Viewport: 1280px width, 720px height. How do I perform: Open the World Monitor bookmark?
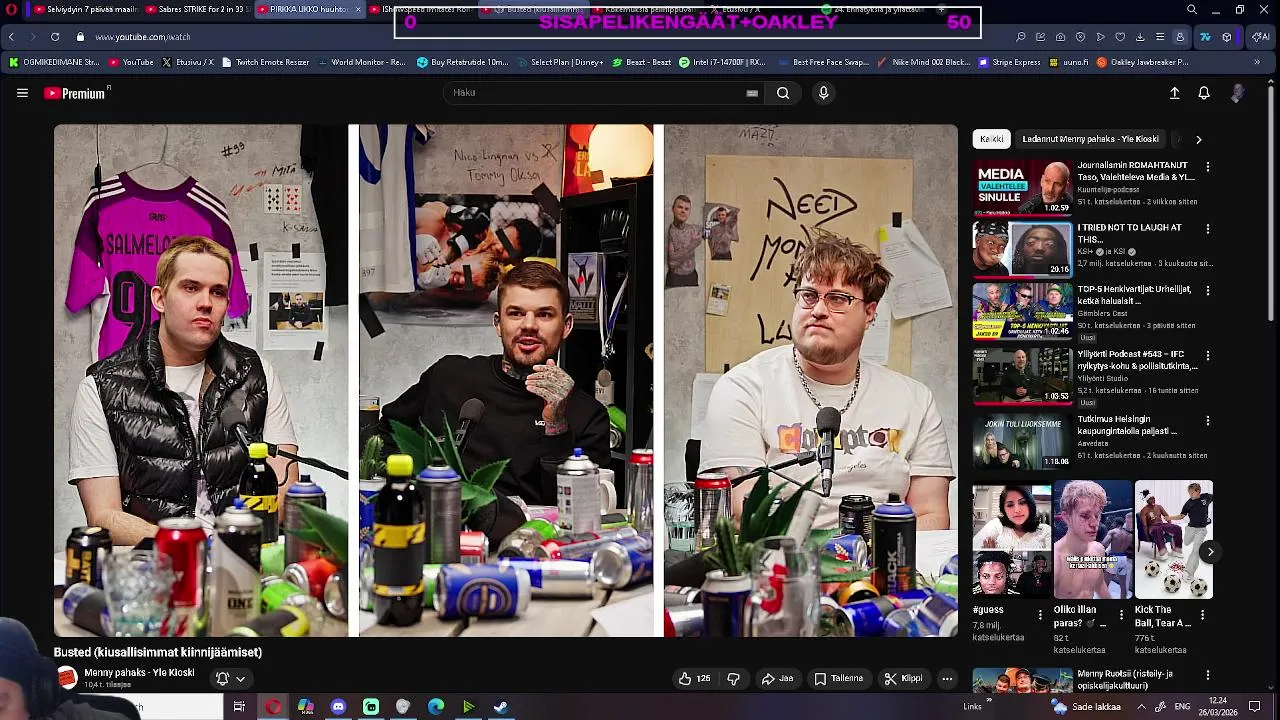tap(361, 62)
